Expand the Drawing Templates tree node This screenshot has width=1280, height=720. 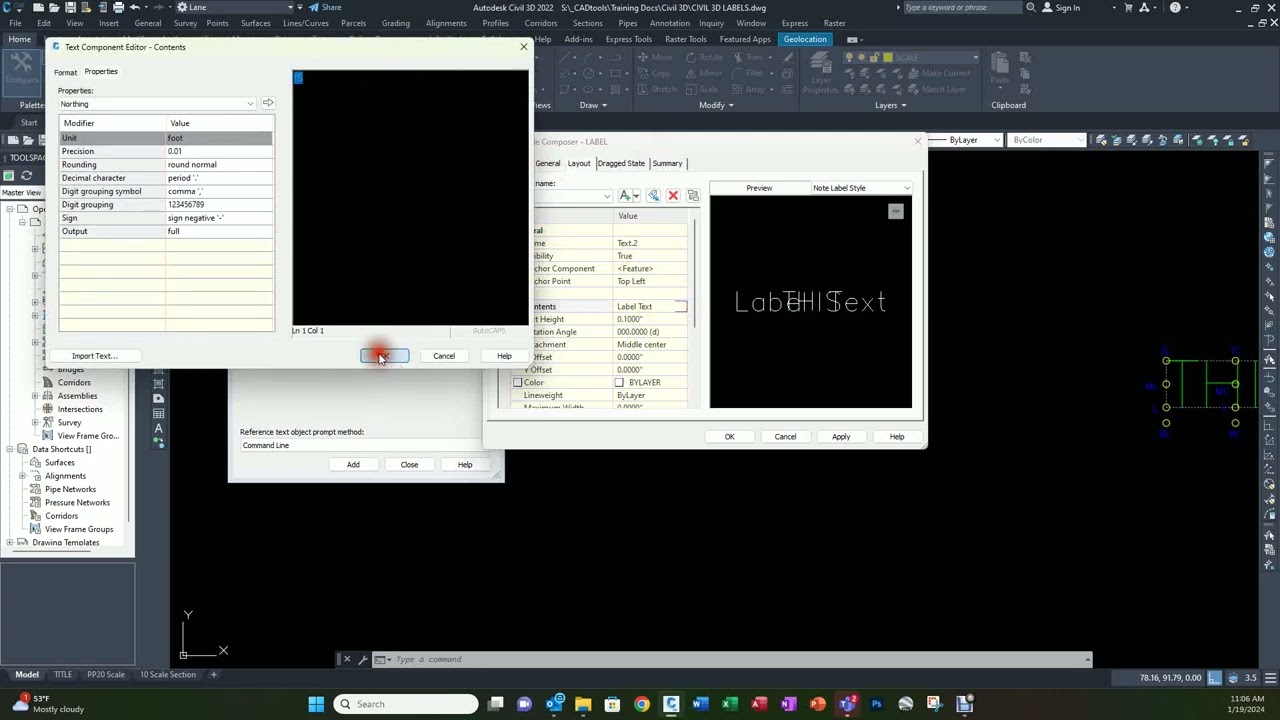[x=10, y=543]
